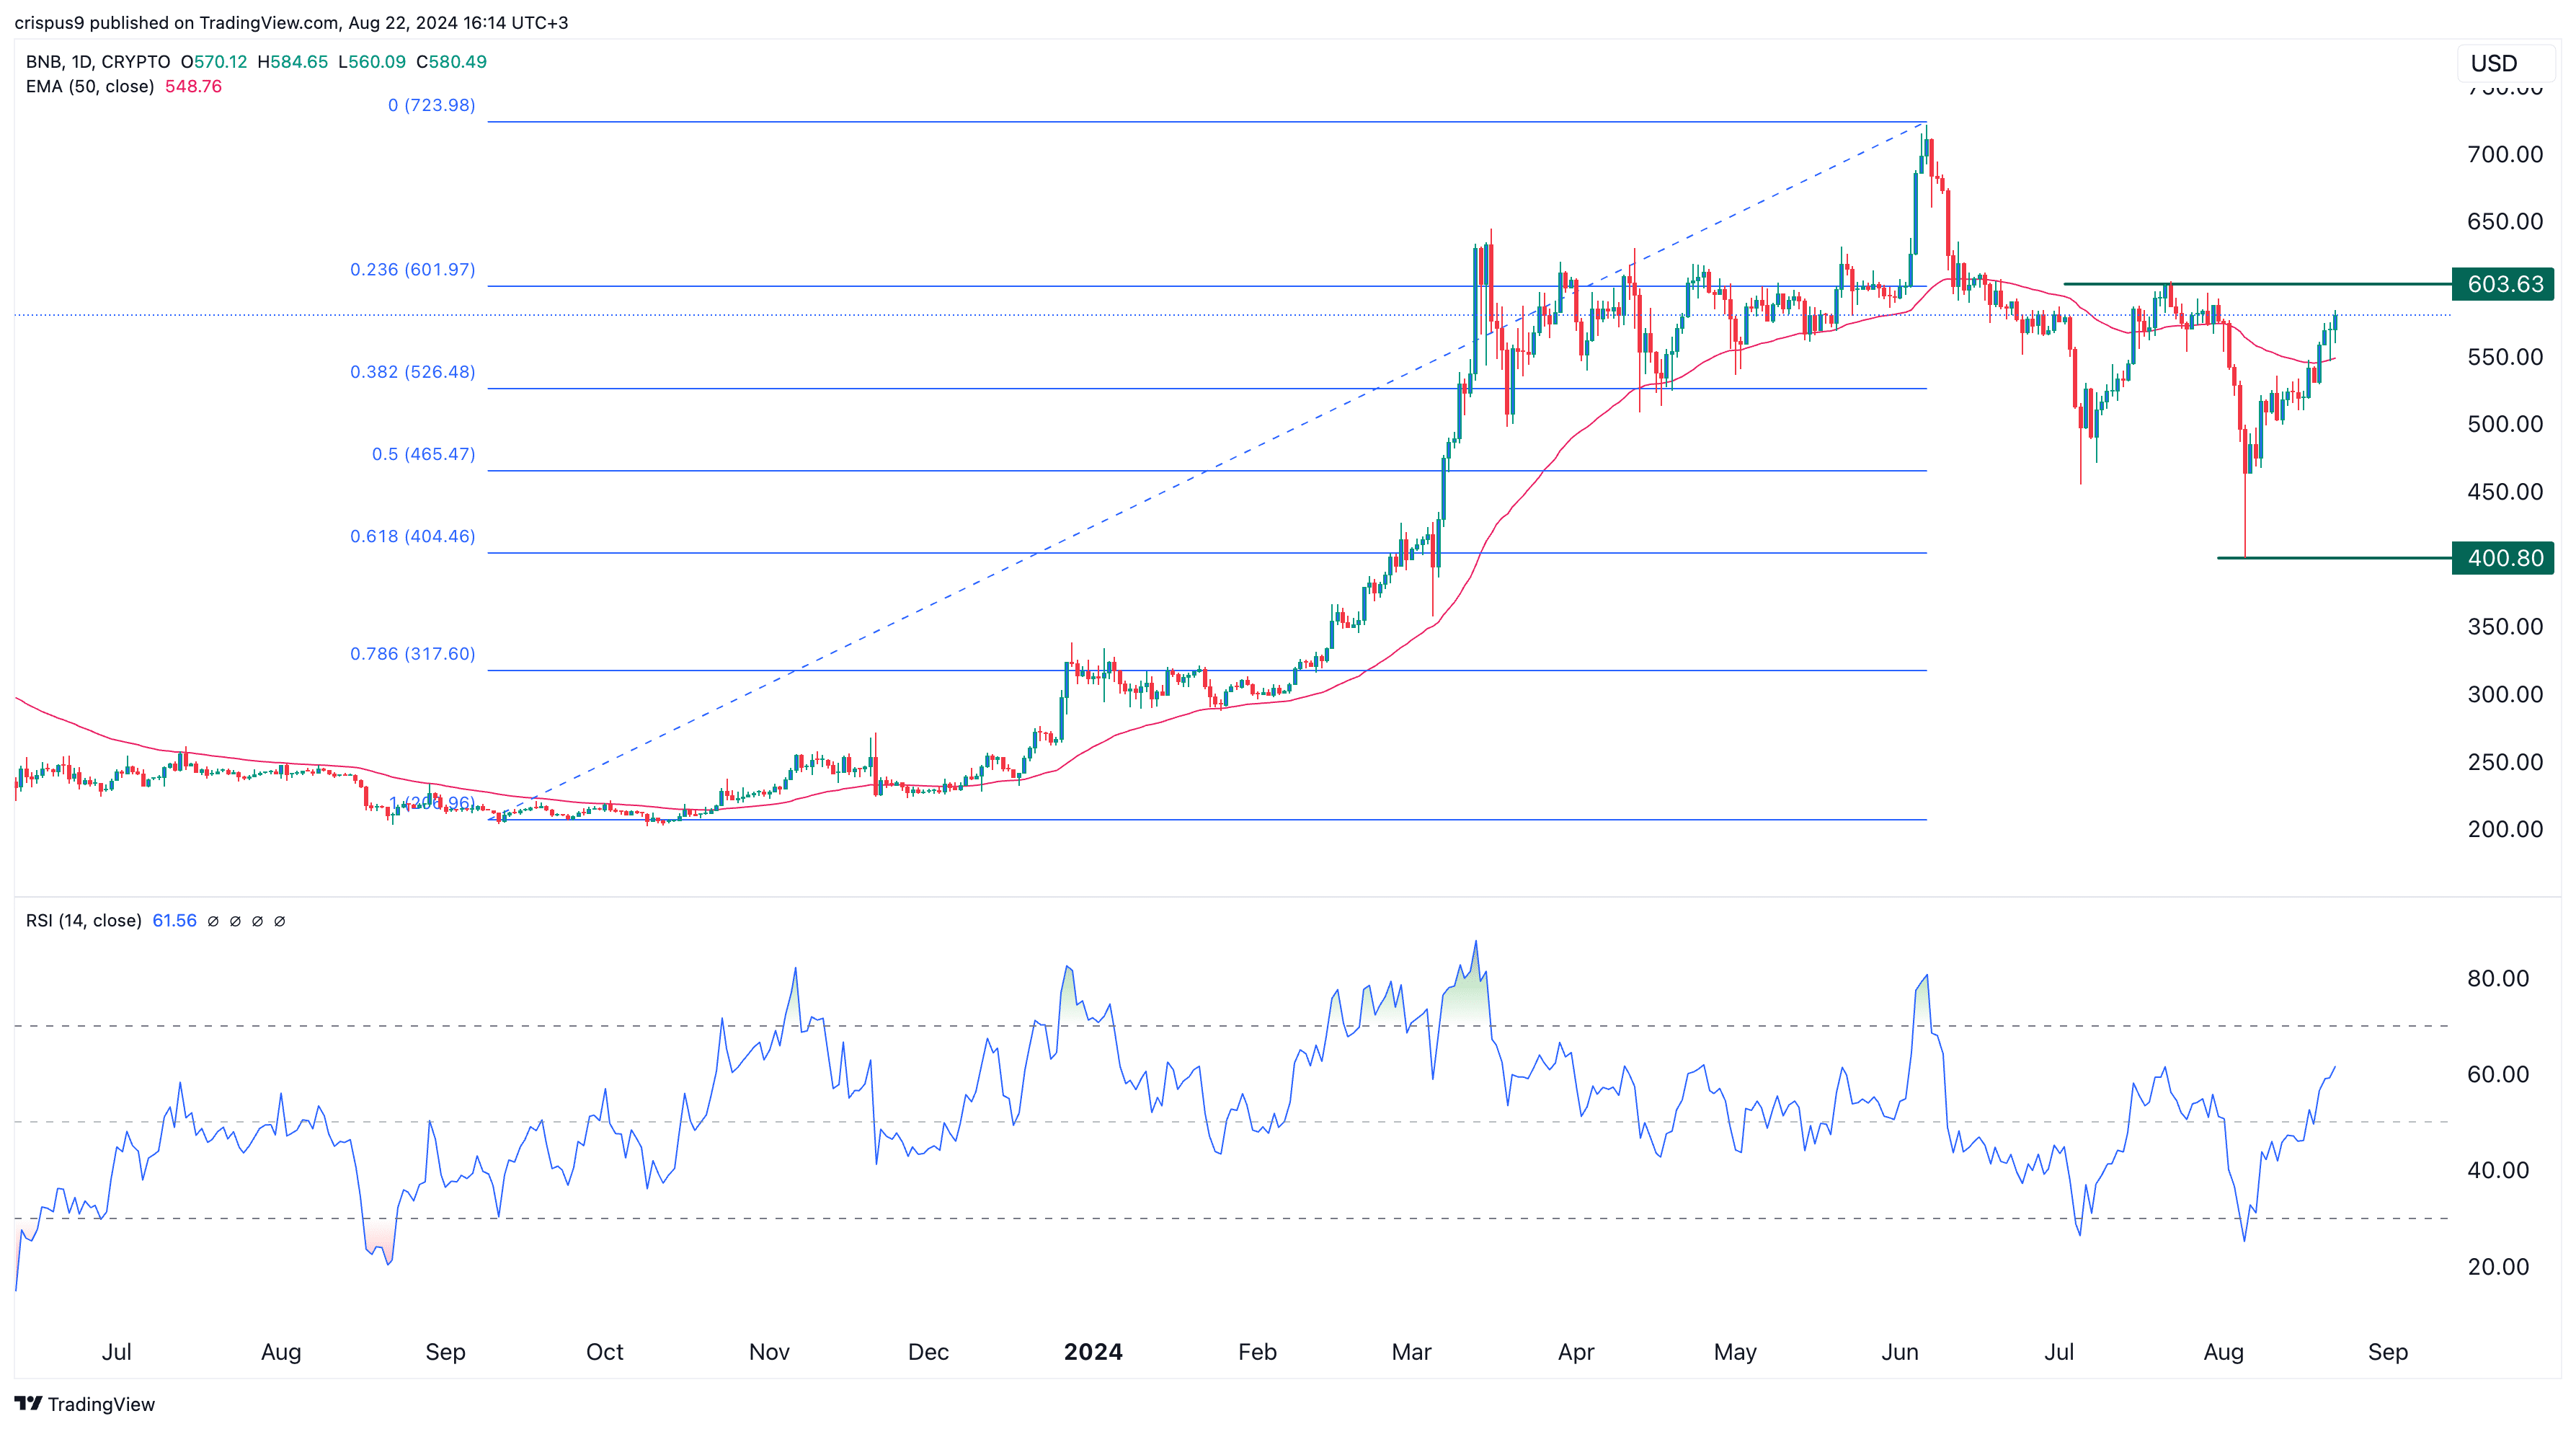The height and width of the screenshot is (1429, 2576).
Task: Click the Fibonacci label 0 (723.98)
Action: pos(431,105)
